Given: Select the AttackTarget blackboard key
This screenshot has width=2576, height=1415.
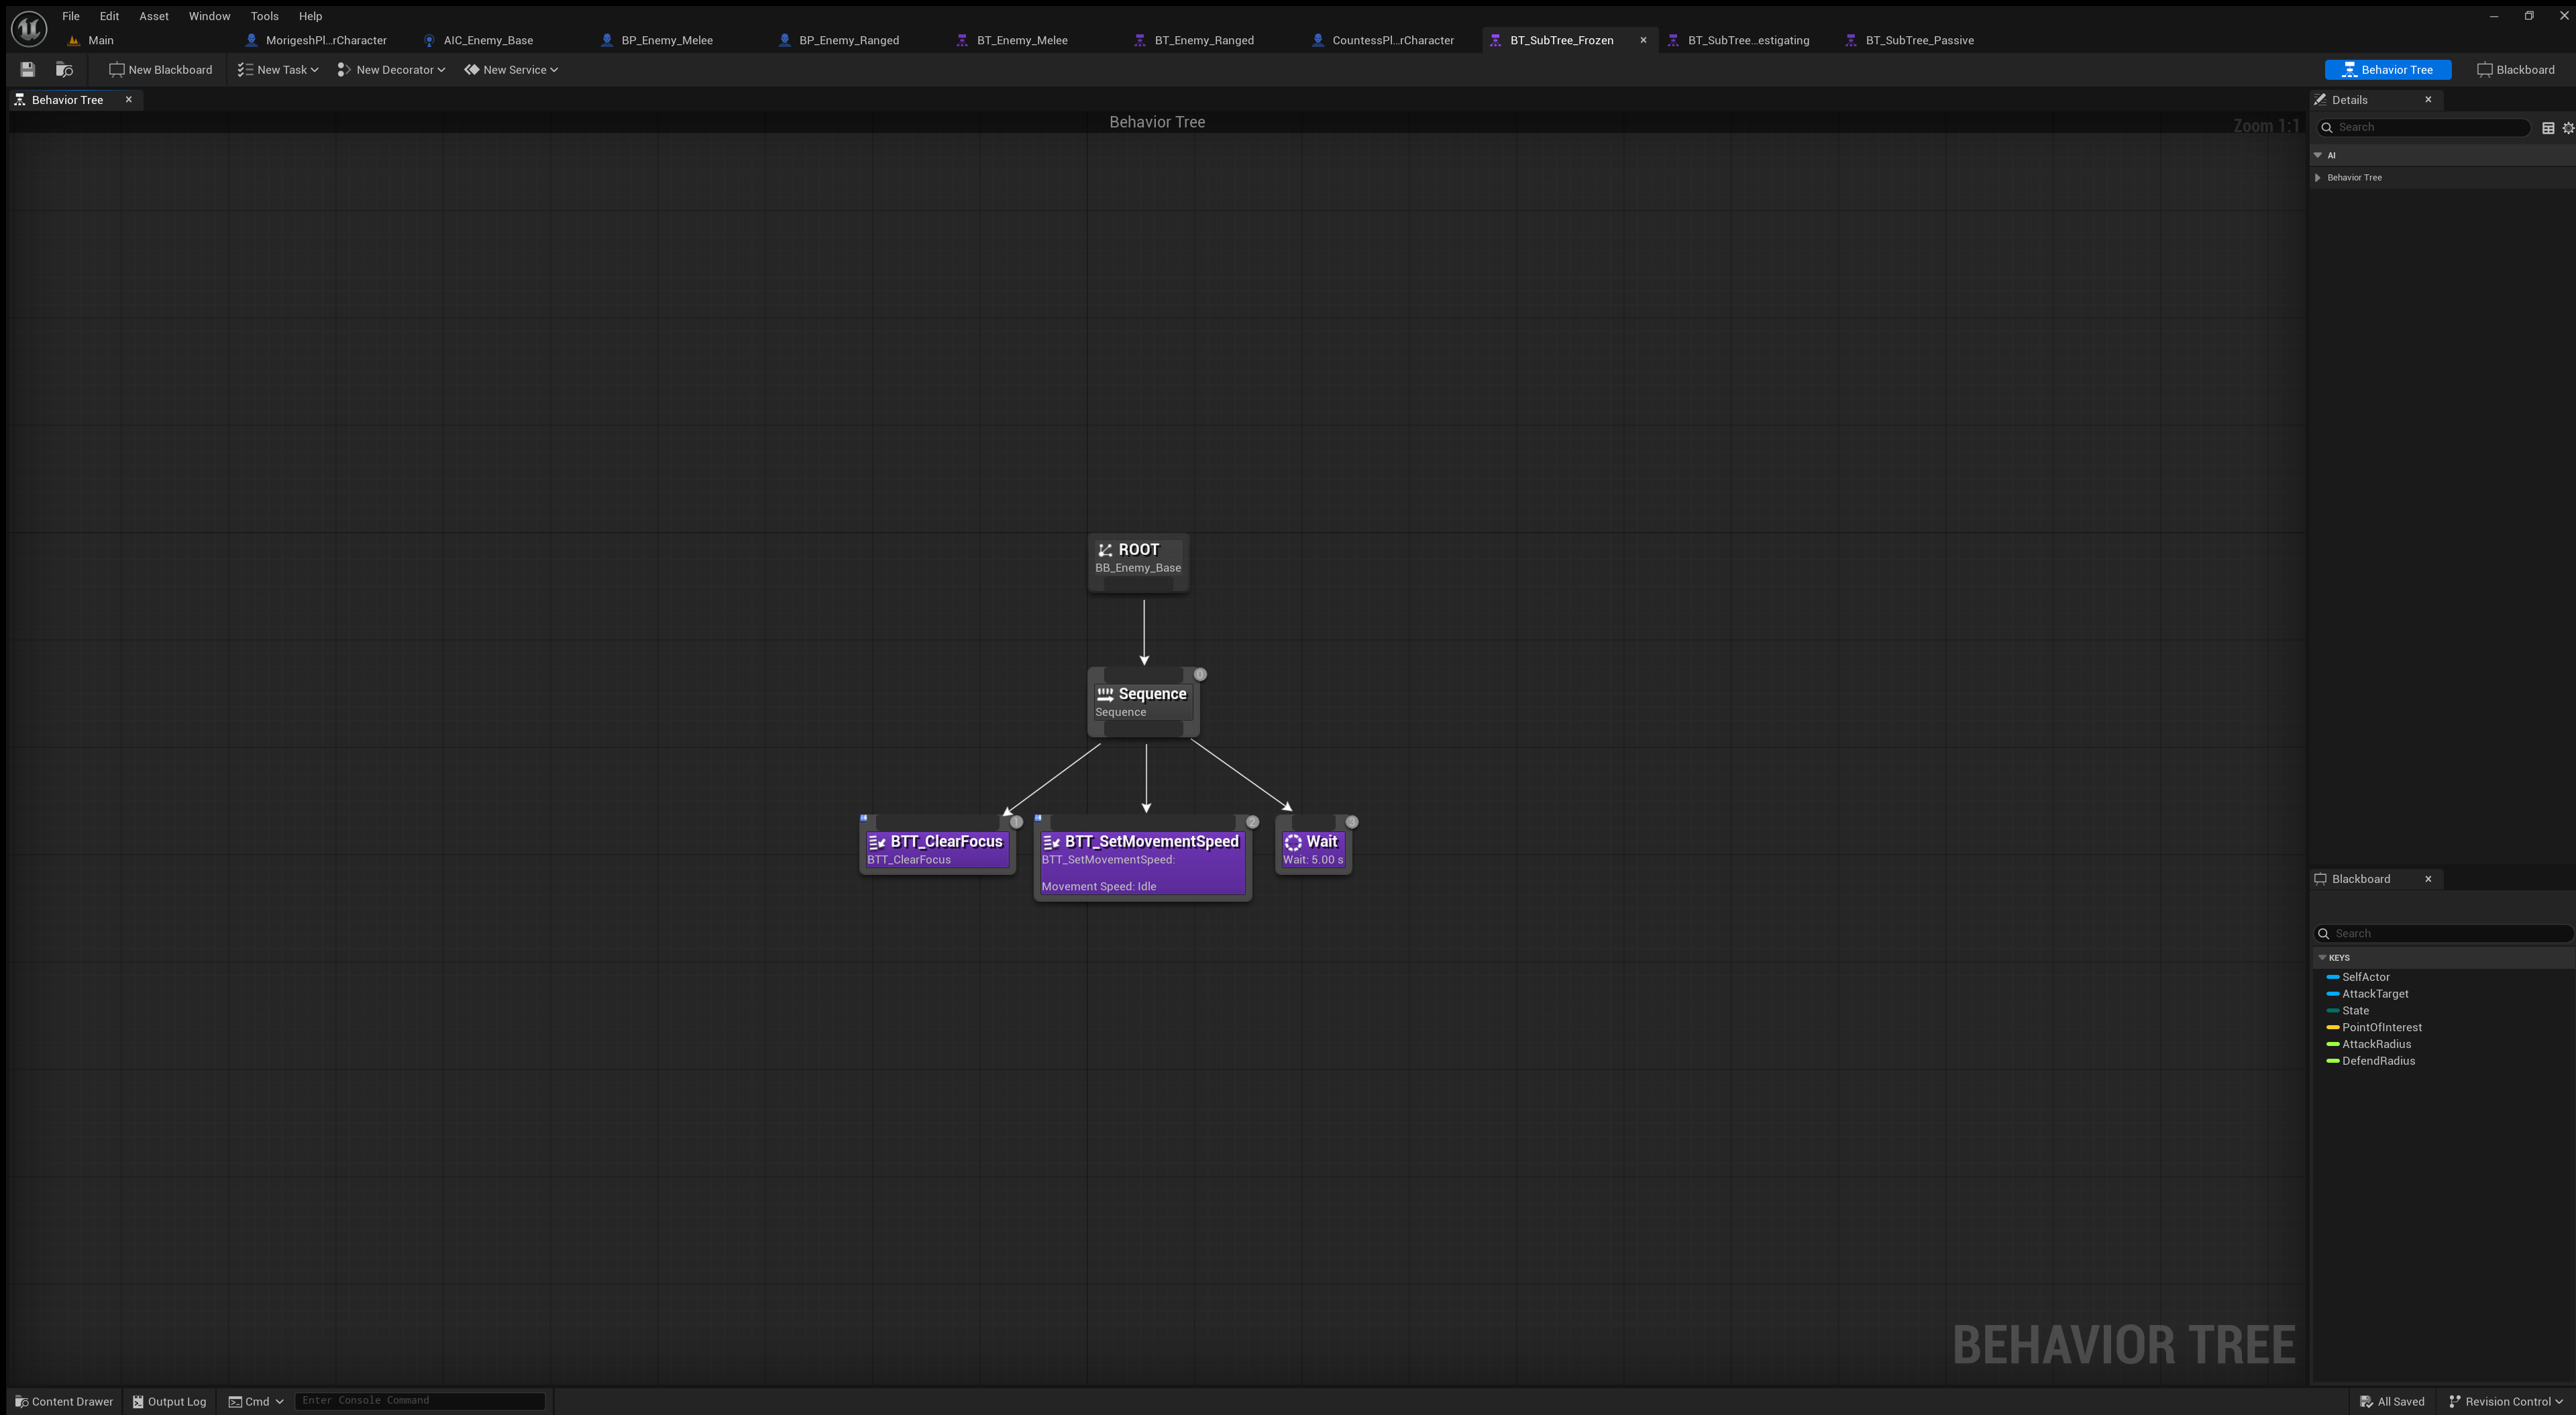Looking at the screenshot, I should [x=2374, y=994].
